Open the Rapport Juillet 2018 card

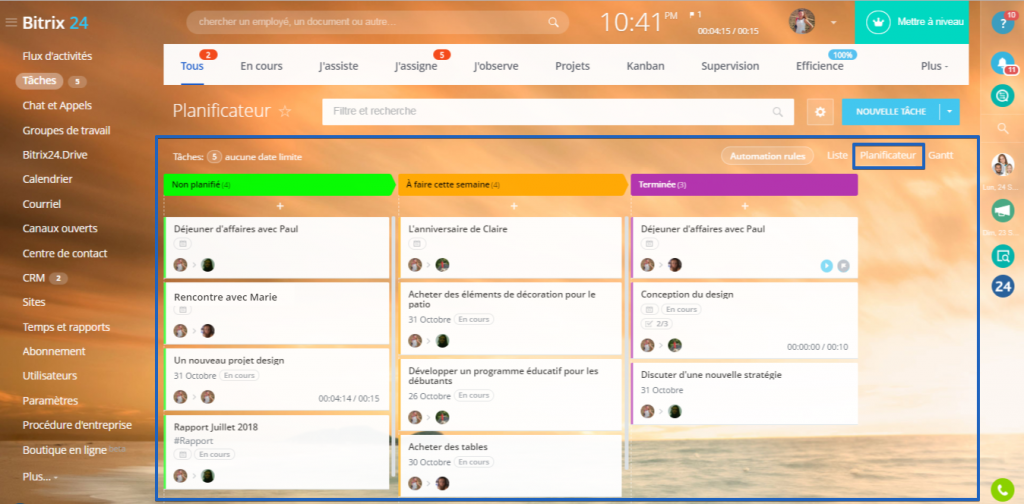coord(276,452)
